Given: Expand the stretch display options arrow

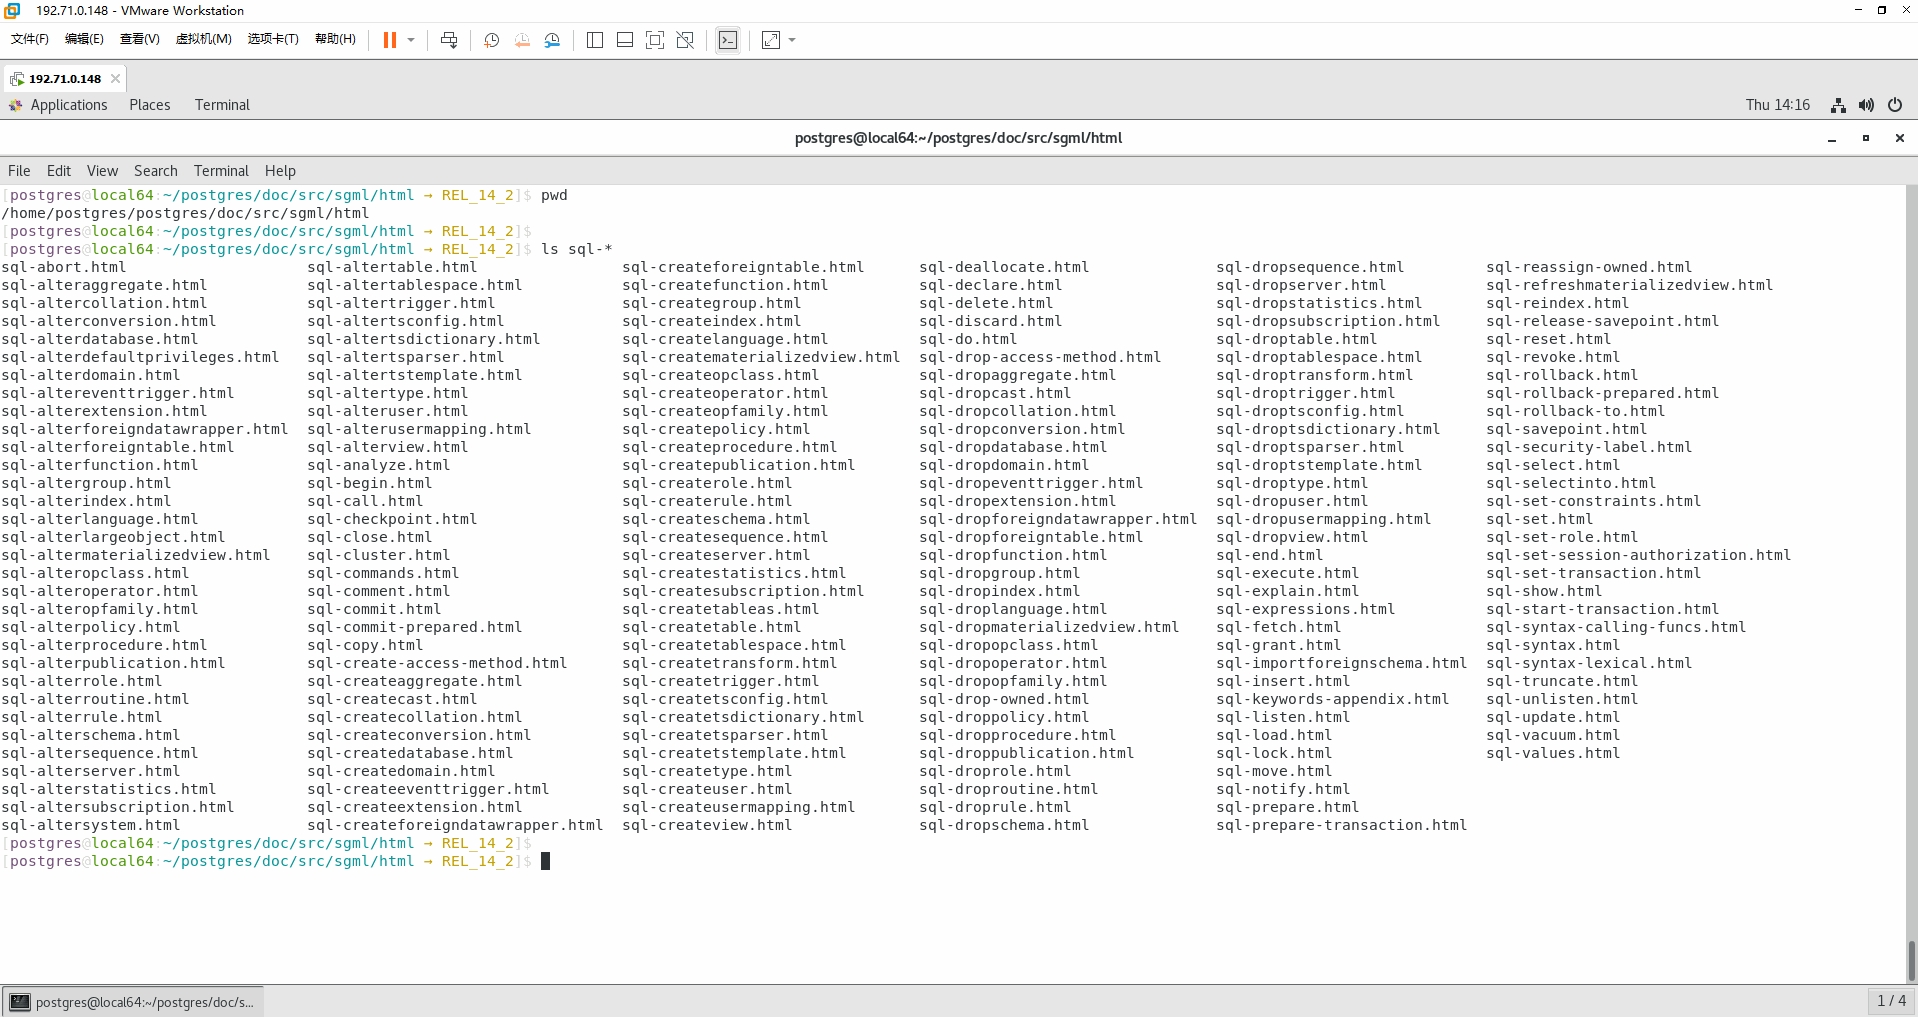Looking at the screenshot, I should point(792,40).
